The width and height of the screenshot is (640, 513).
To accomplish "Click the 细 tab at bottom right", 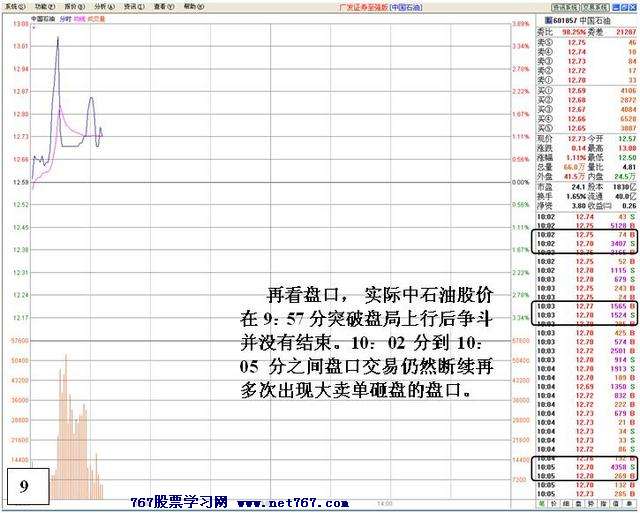I will (567, 504).
